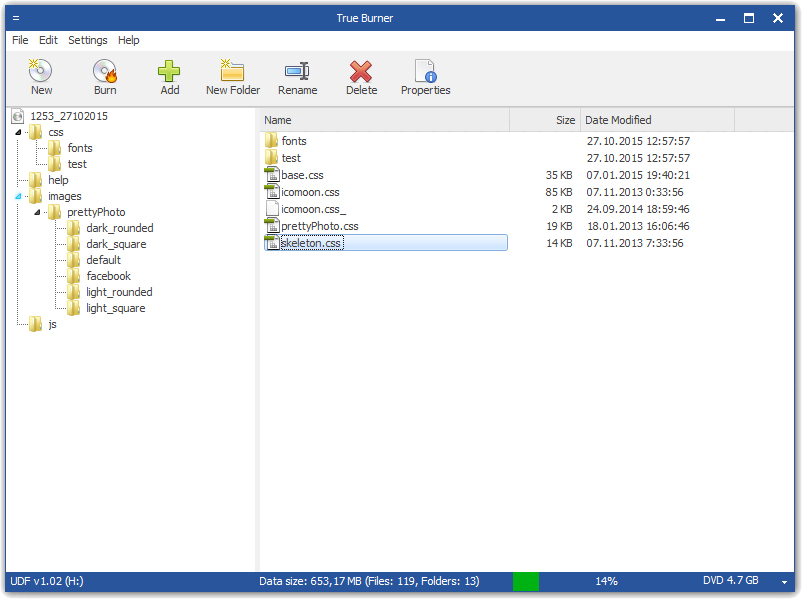Viewport: 802px width, 599px height.
Task: Click the css folder icon in tree
Action: (x=36, y=132)
